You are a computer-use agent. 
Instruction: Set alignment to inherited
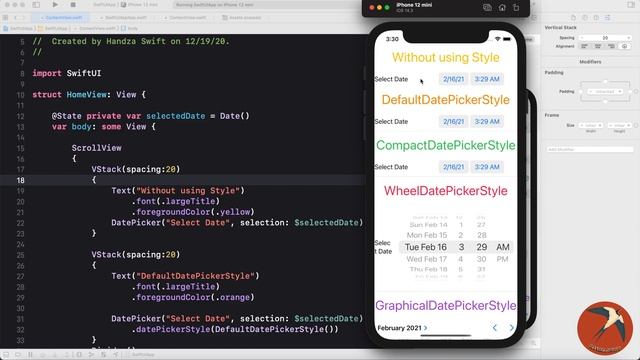point(624,46)
